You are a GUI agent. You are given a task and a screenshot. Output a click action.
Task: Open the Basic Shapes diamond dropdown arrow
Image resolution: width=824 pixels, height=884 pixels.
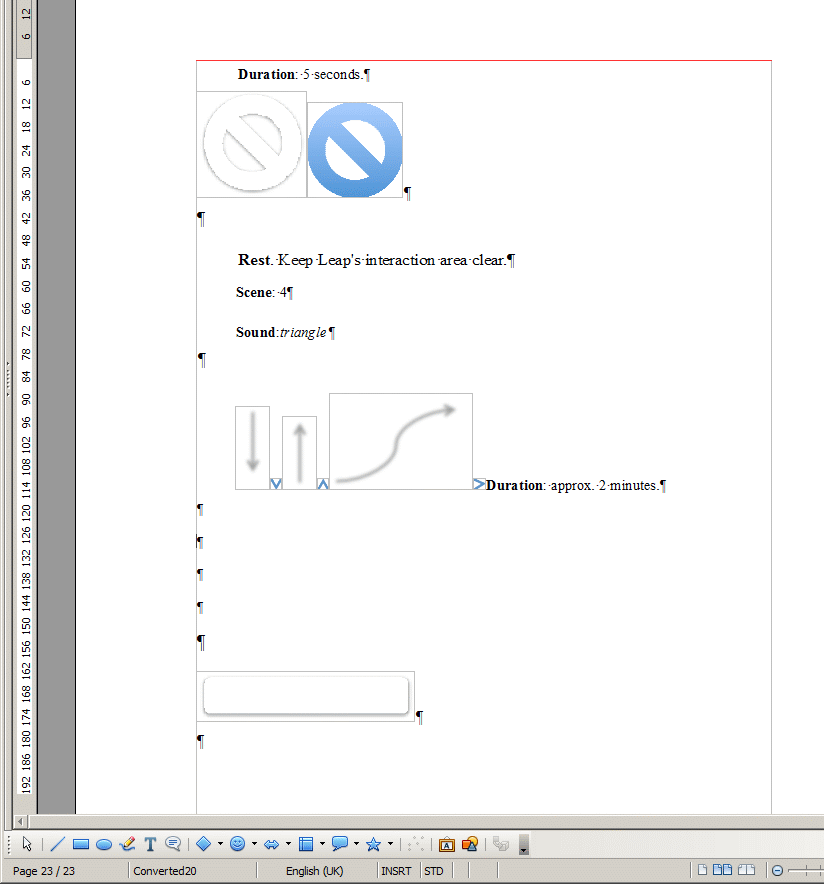pyautogui.click(x=220, y=844)
